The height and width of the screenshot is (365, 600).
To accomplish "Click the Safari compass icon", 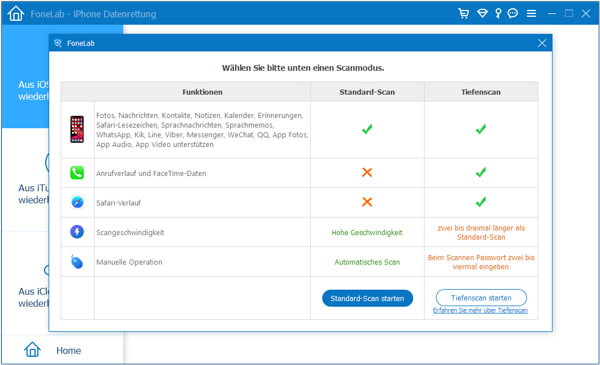I will (77, 202).
